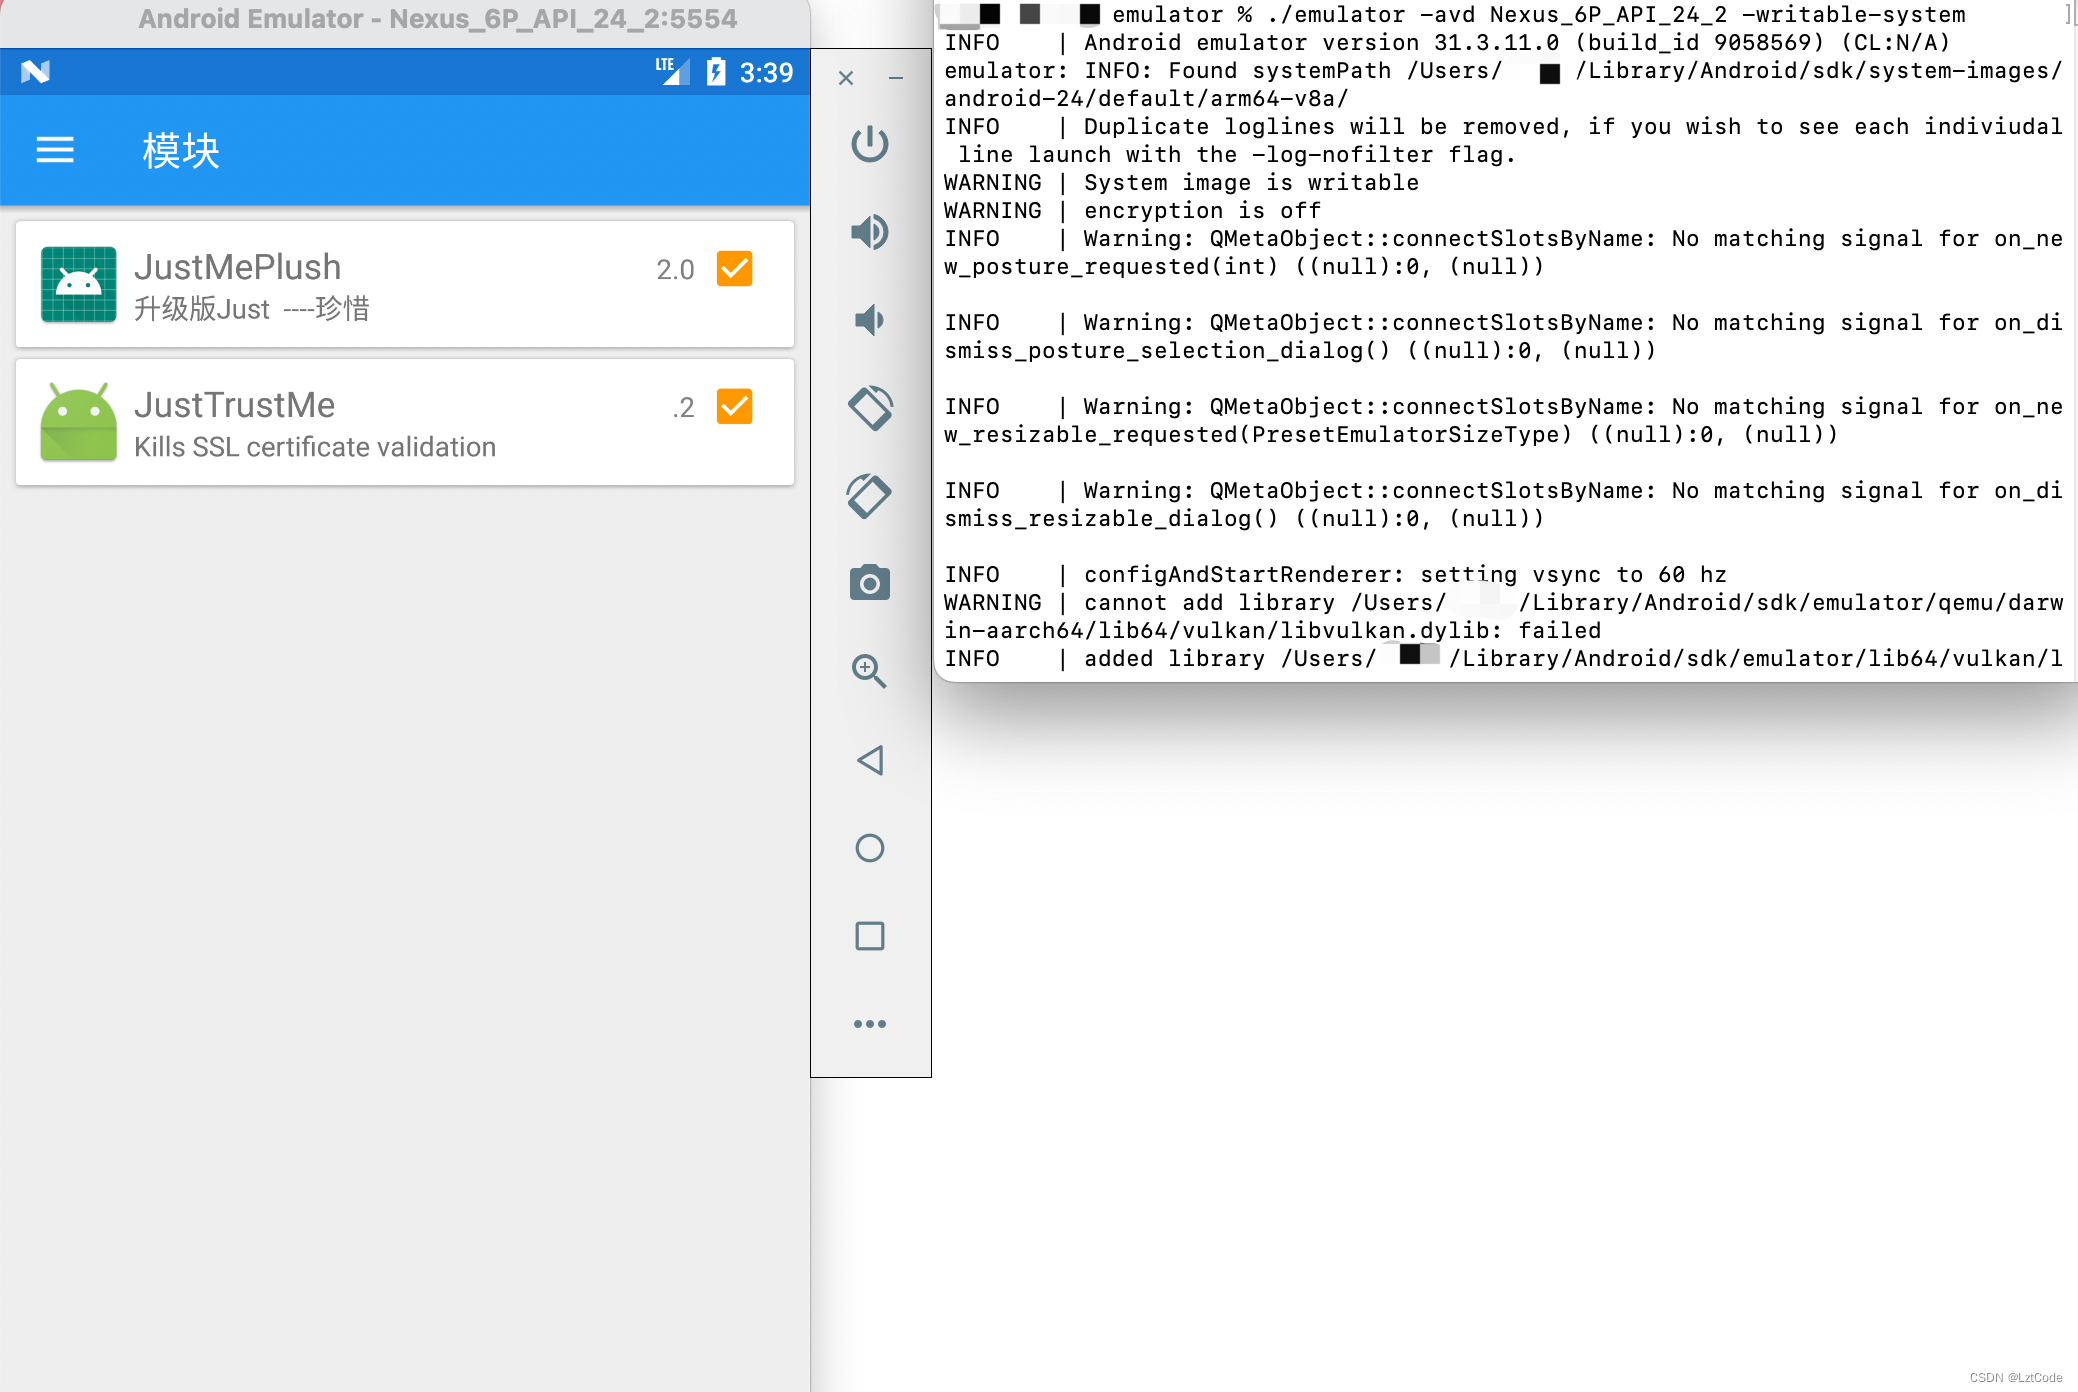This screenshot has width=2078, height=1392.
Task: Tap the N notification icon in status bar
Action: (x=35, y=72)
